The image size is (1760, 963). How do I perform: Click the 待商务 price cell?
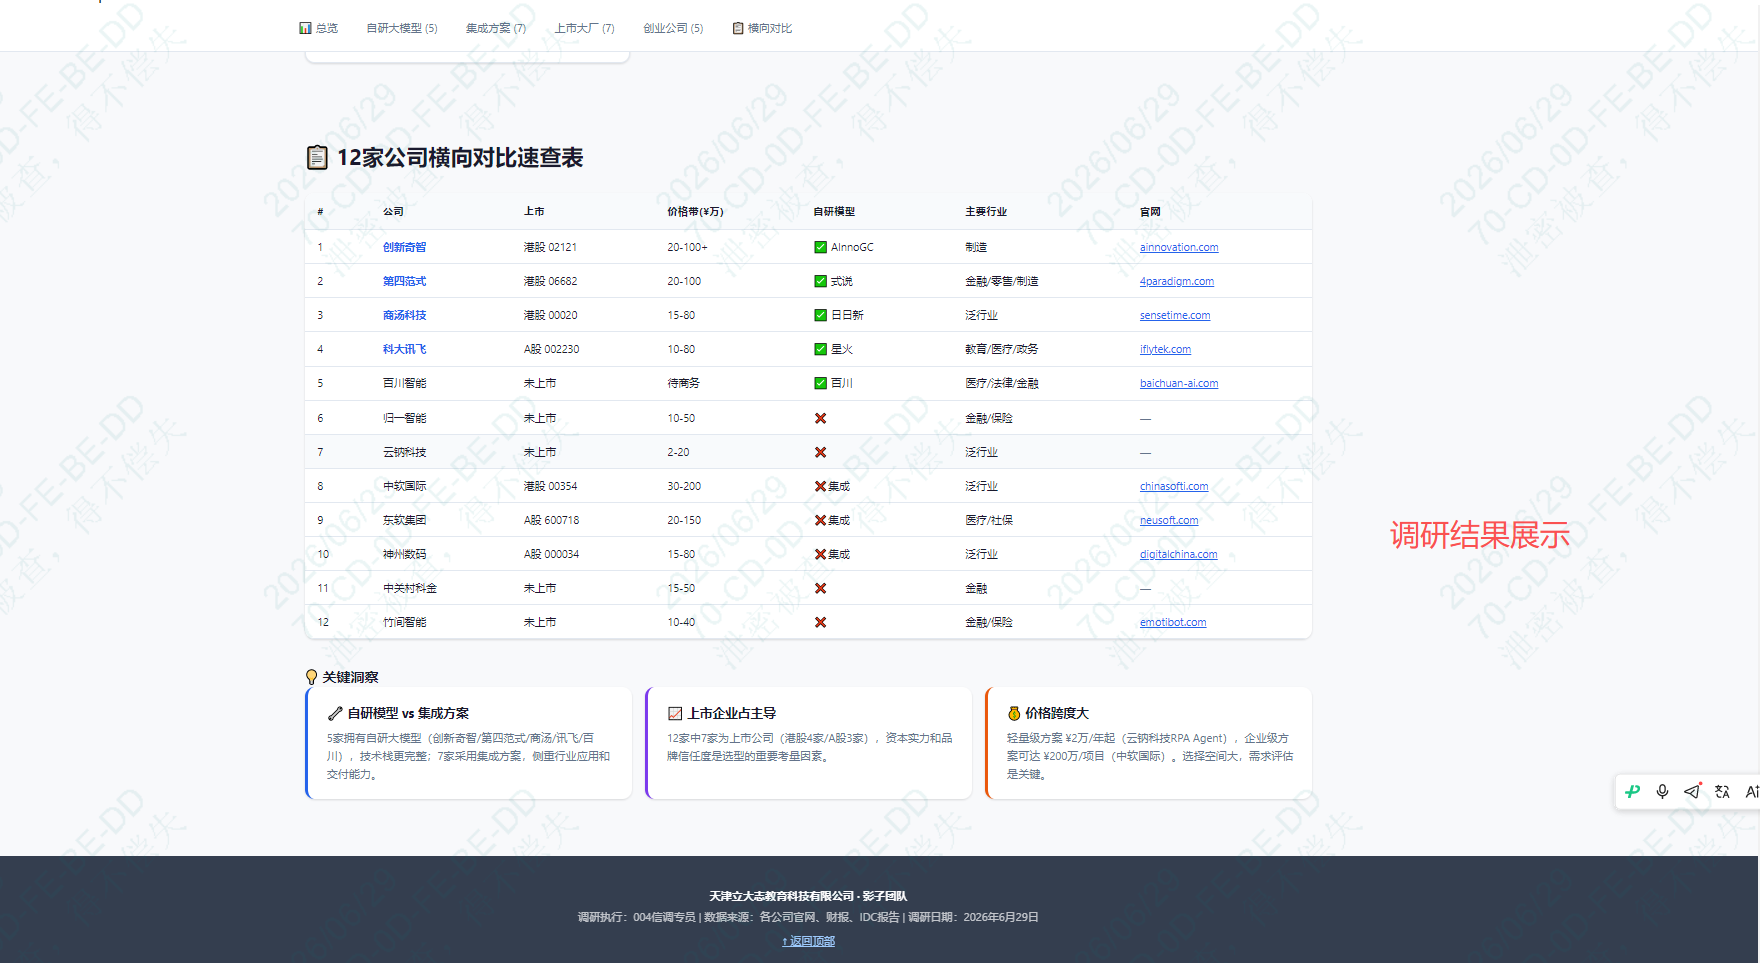point(683,383)
